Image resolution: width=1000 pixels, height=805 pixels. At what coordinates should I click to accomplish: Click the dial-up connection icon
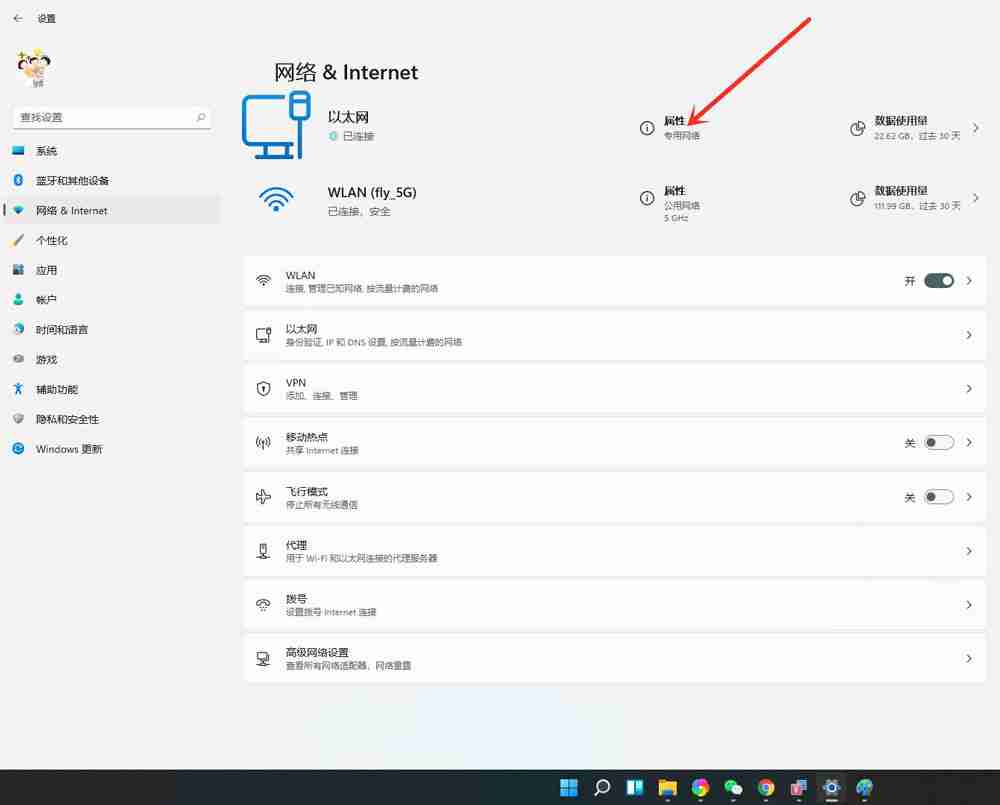coord(263,604)
